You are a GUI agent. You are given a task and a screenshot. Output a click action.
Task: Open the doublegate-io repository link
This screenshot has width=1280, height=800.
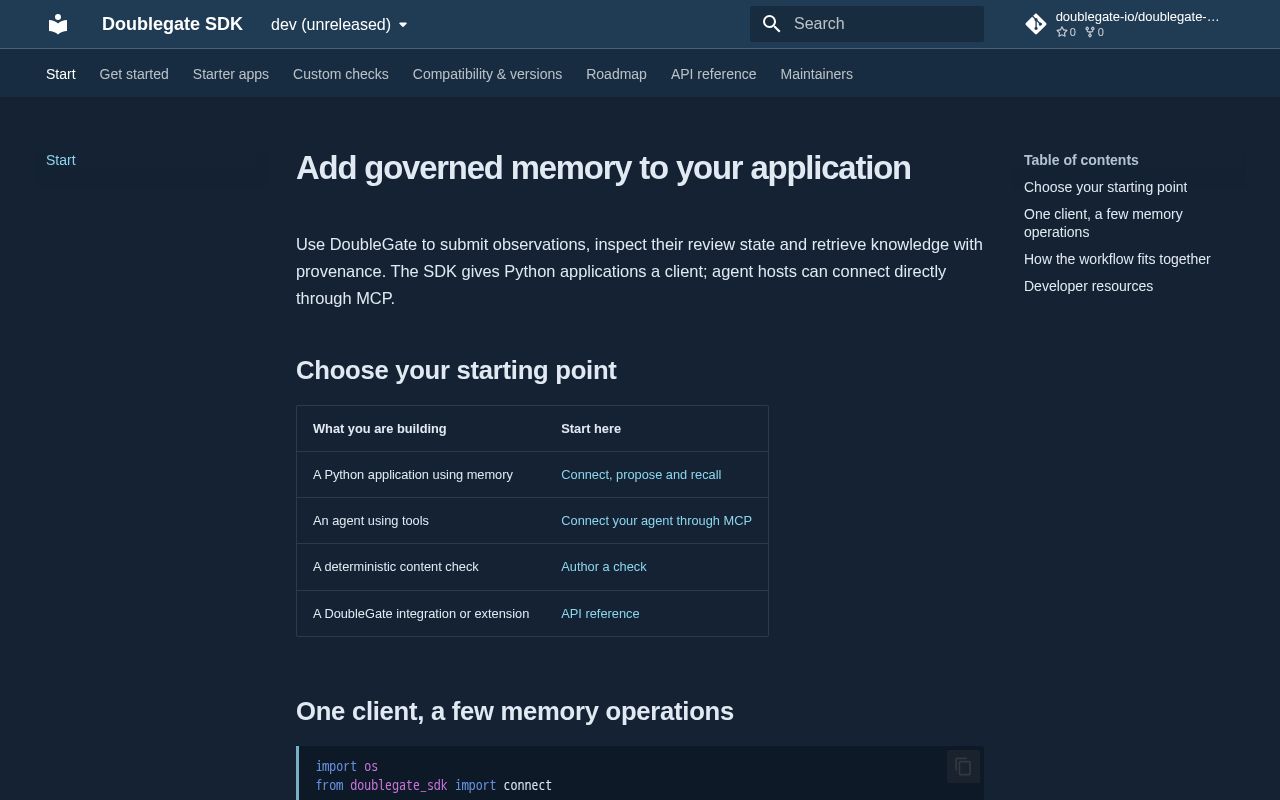[x=1137, y=16]
